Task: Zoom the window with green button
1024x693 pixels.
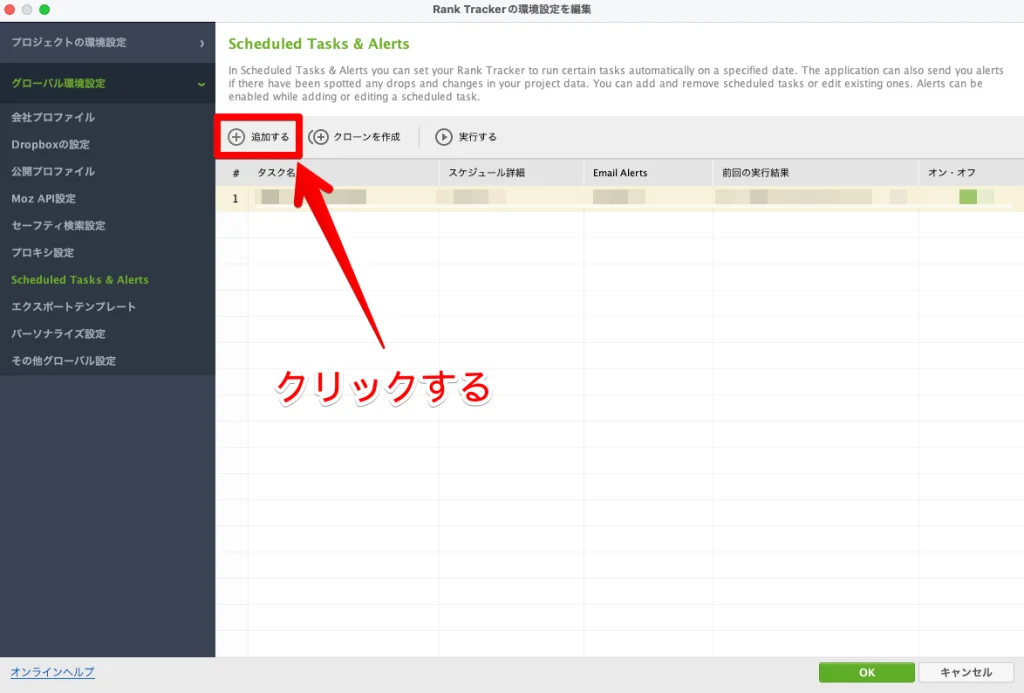Action: pos(44,9)
